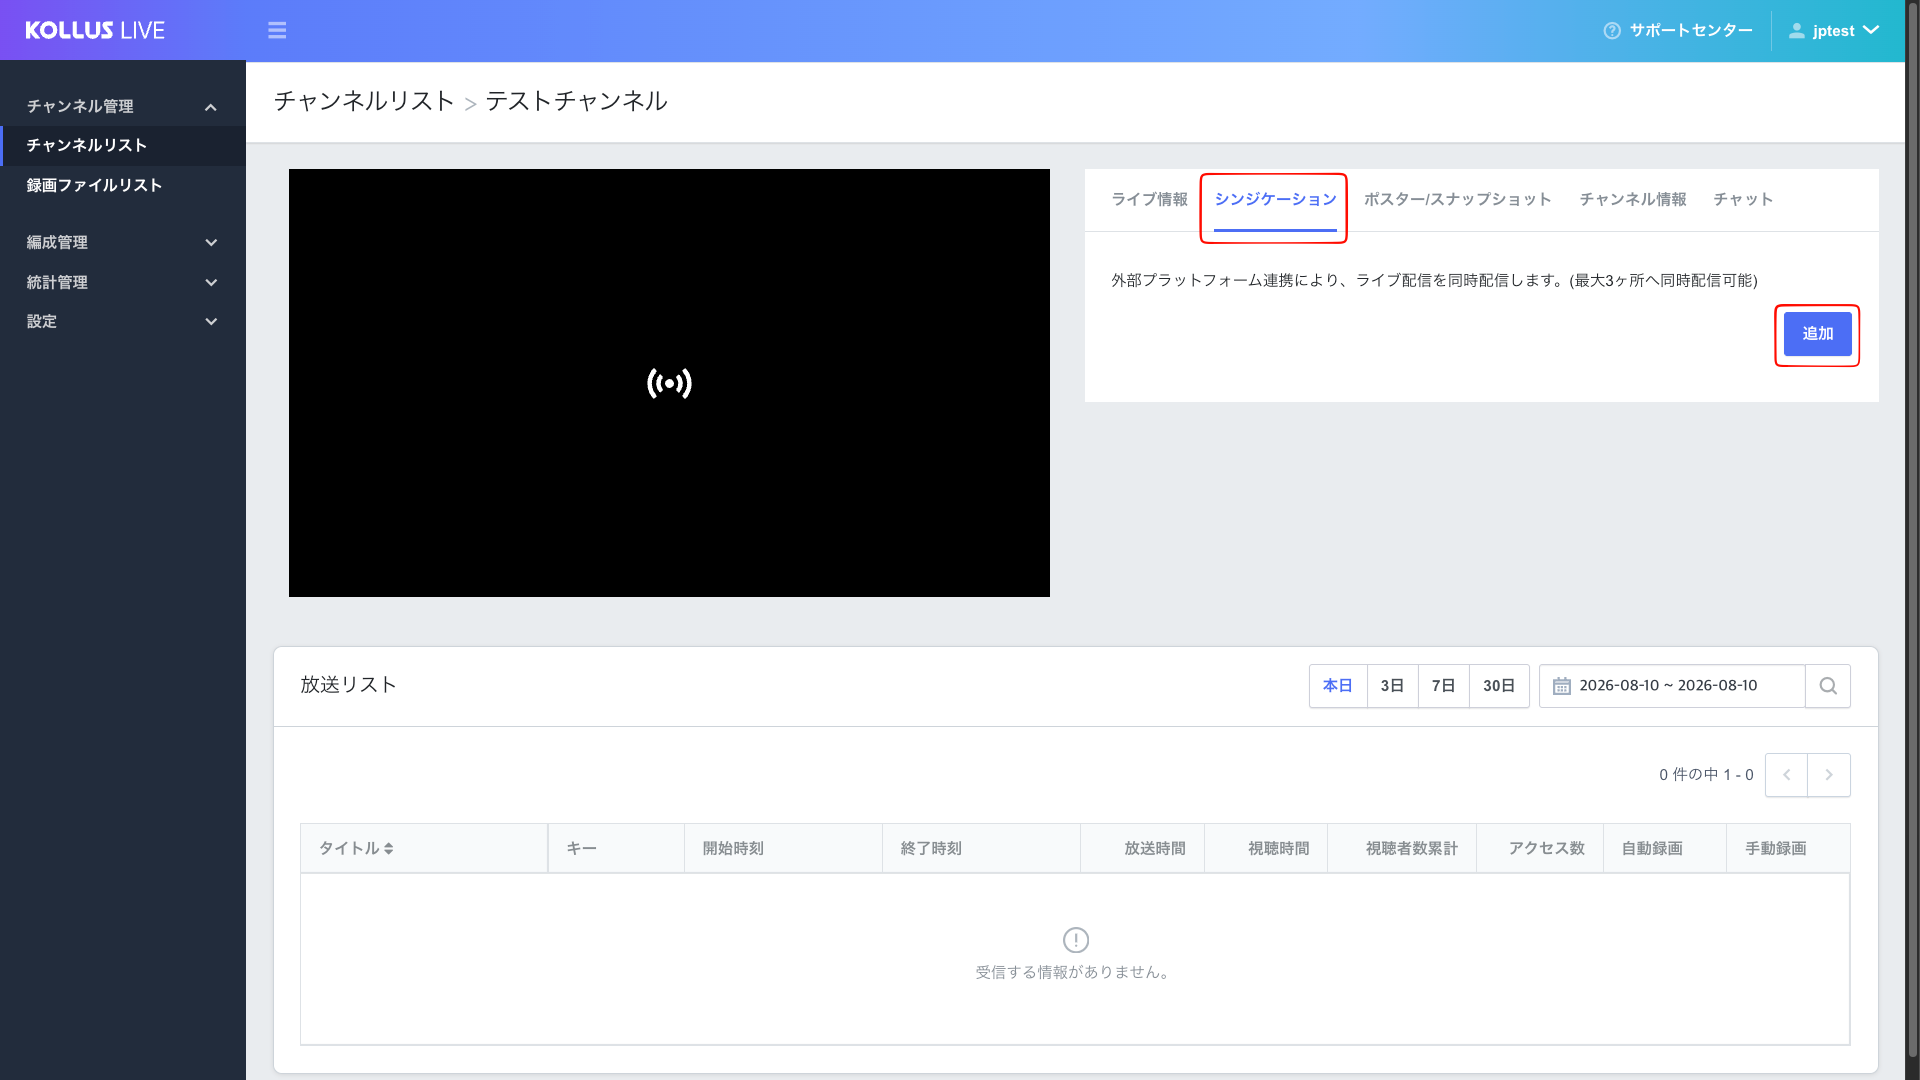This screenshot has height=1080, width=1920.
Task: Click the 追加 button to add syndication
Action: click(x=1817, y=334)
